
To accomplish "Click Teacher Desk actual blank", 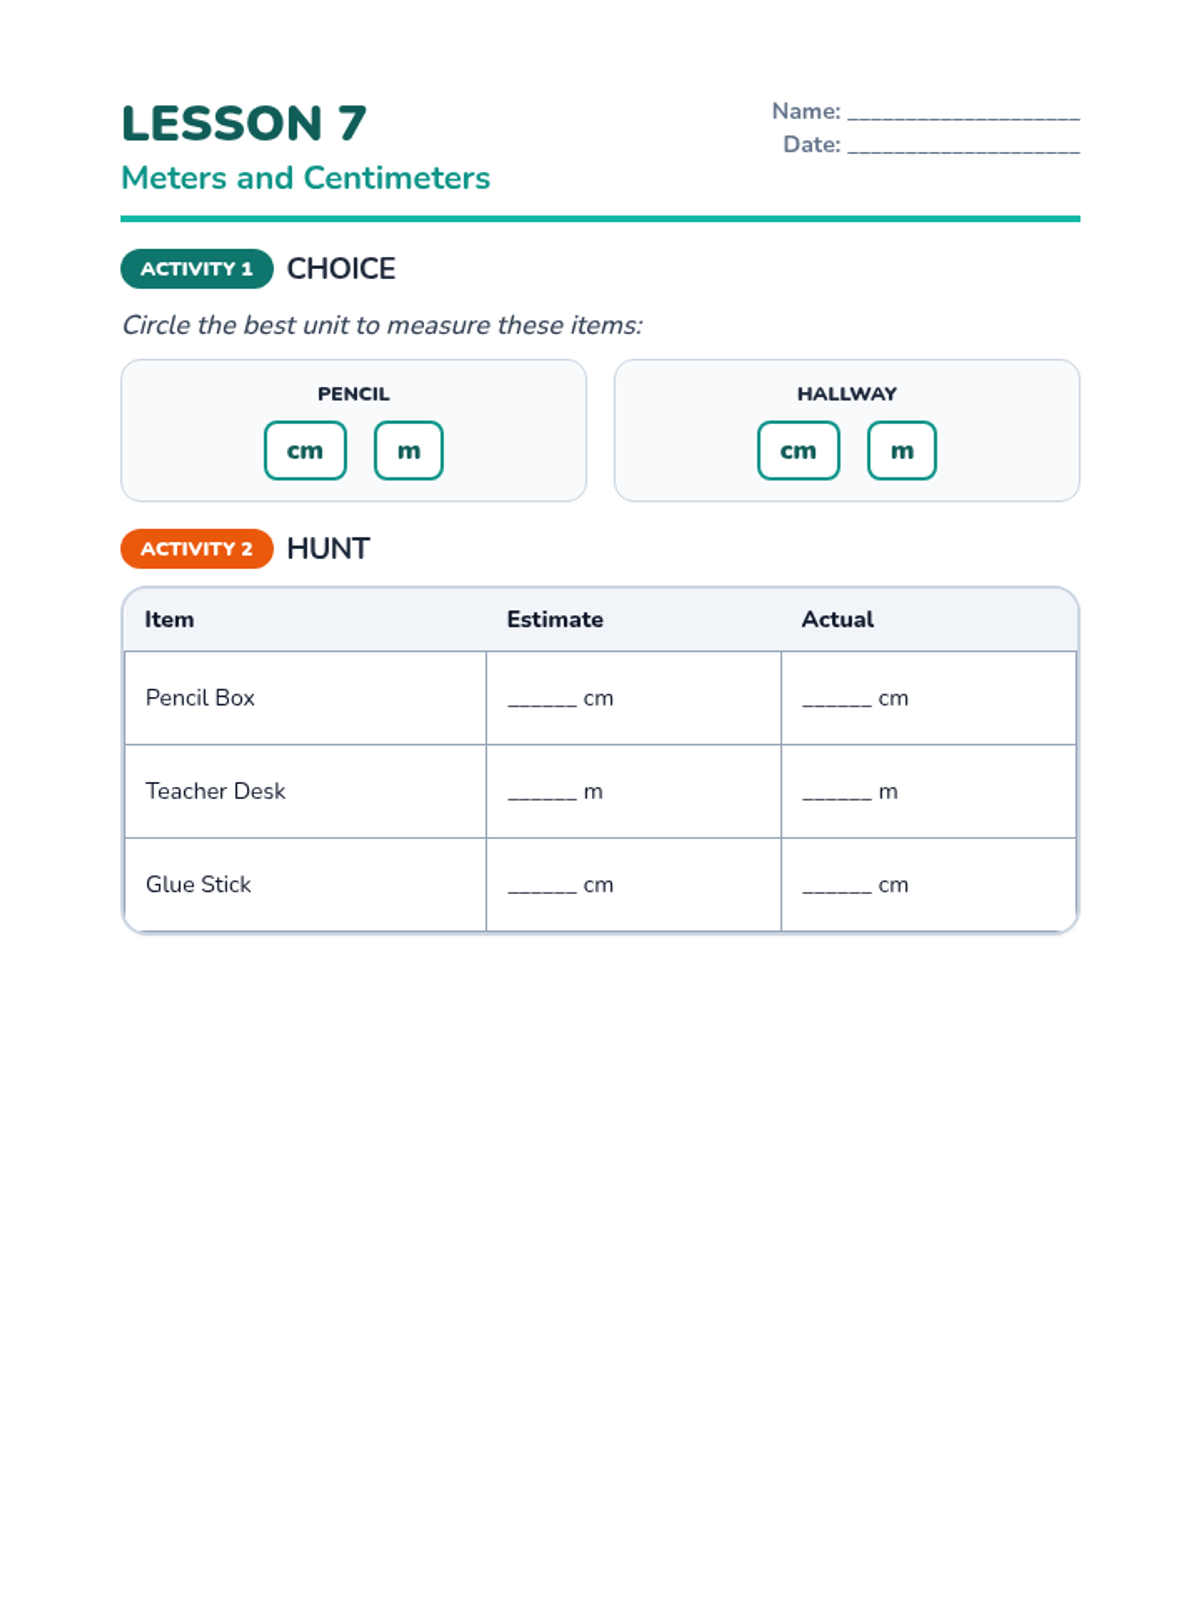I will [x=836, y=793].
